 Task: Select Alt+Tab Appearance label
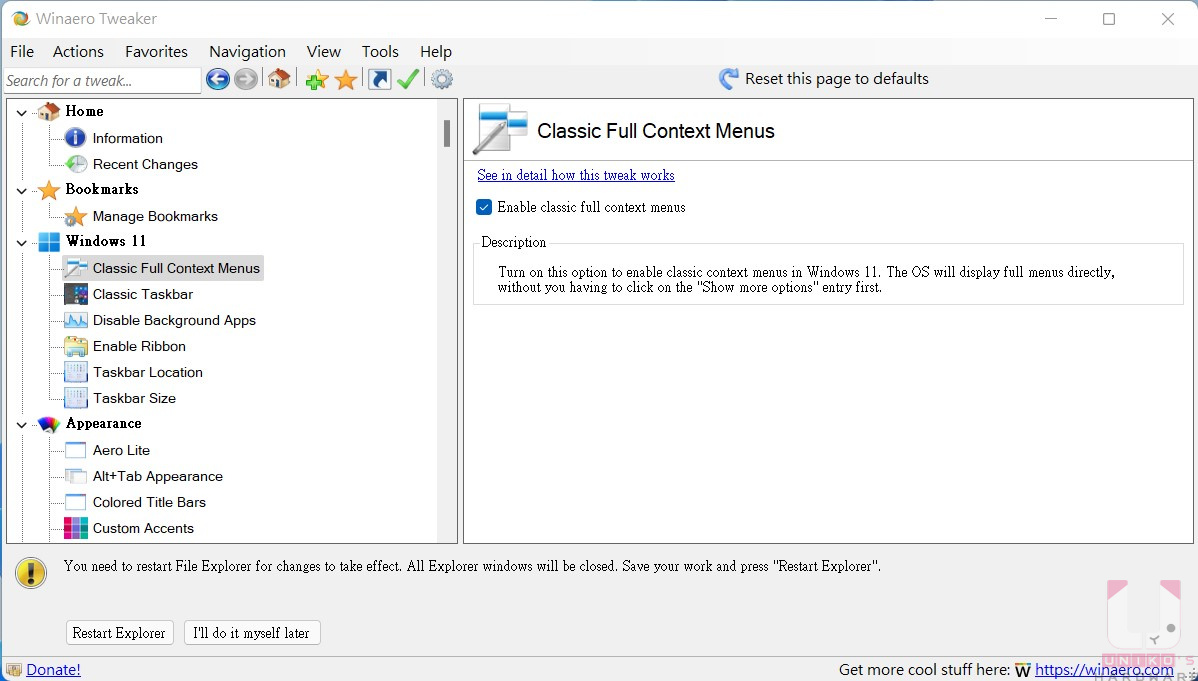(x=158, y=476)
